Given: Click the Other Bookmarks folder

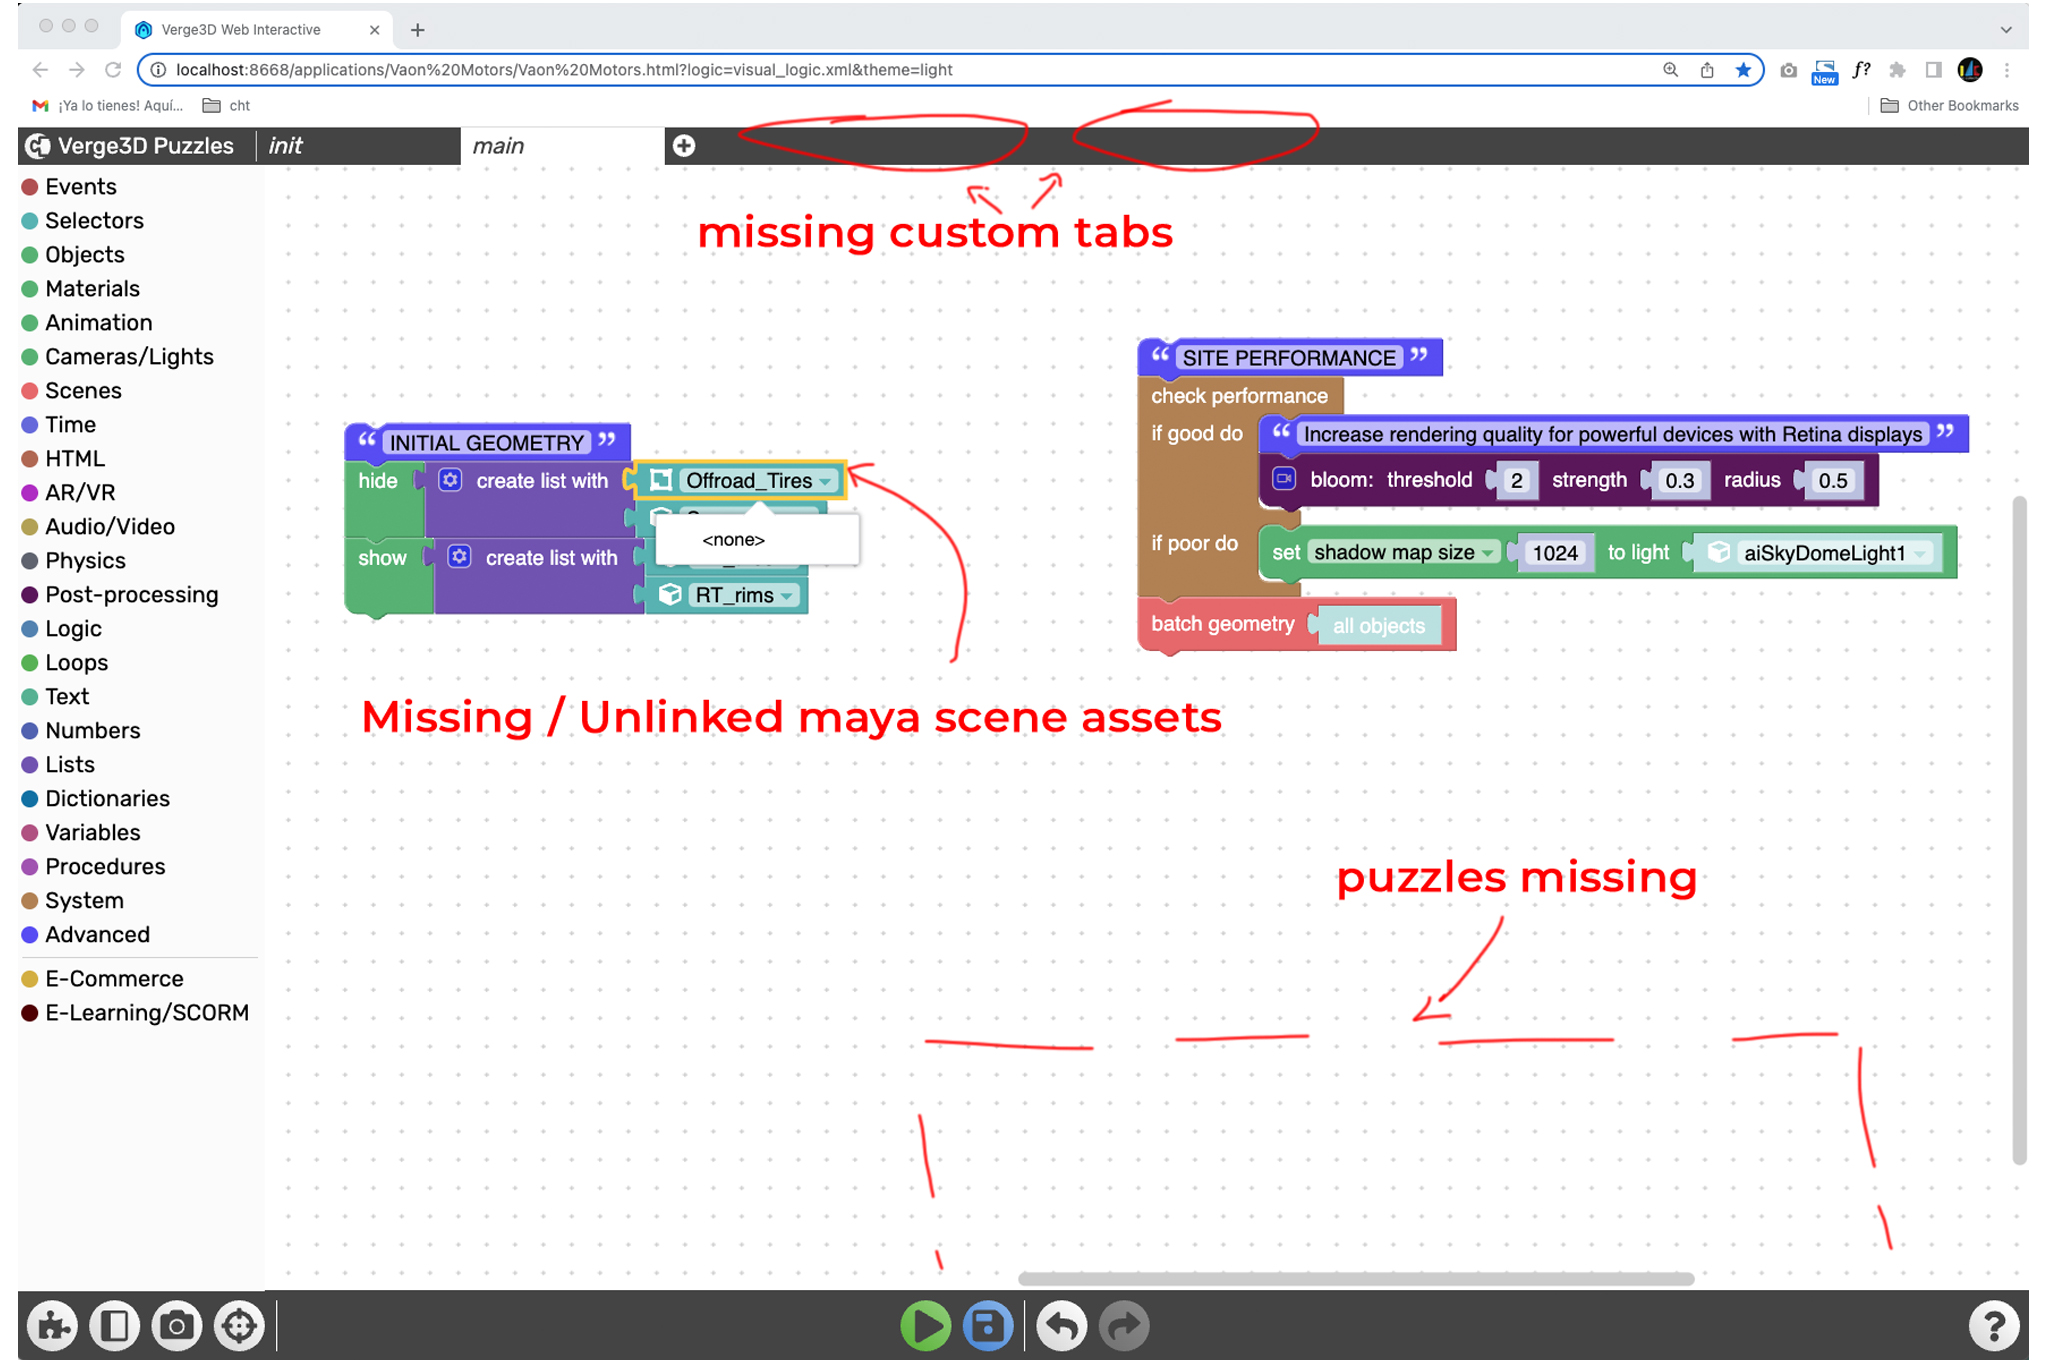Looking at the screenshot, I should pyautogui.click(x=1950, y=106).
